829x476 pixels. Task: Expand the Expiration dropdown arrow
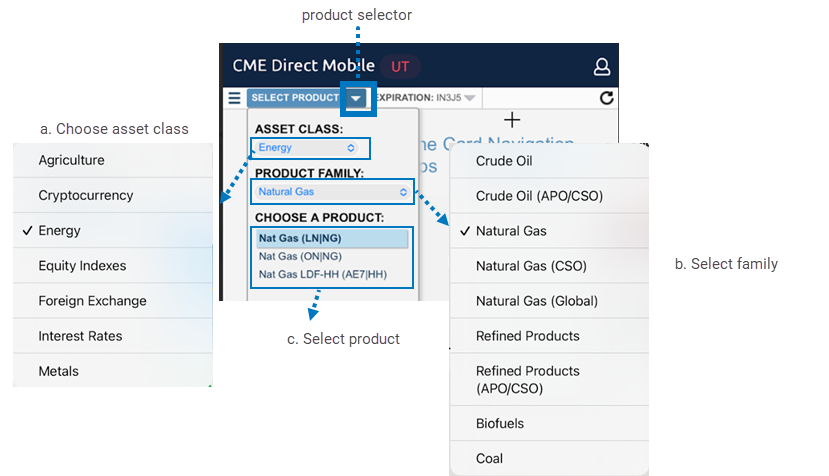tap(470, 98)
